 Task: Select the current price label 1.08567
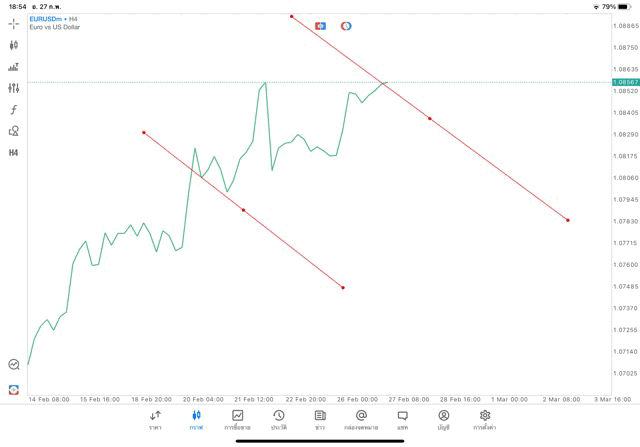tap(626, 82)
